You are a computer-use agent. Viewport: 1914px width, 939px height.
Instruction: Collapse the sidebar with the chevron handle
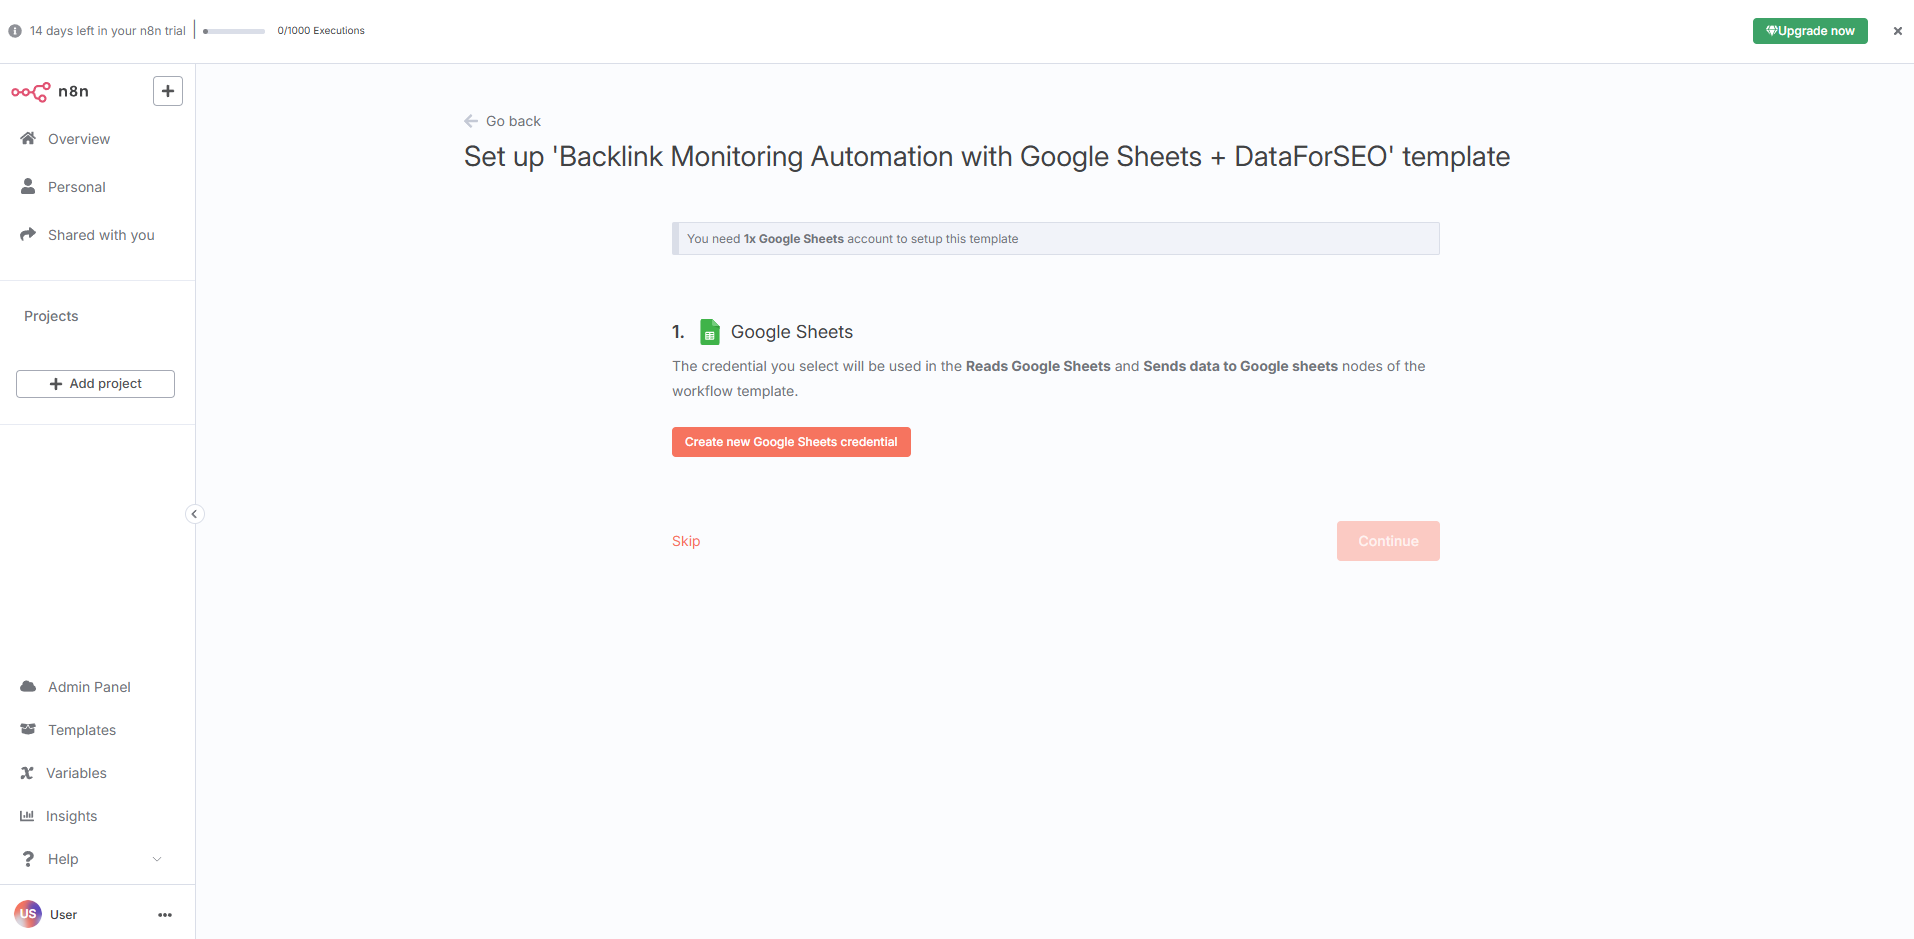click(x=195, y=514)
